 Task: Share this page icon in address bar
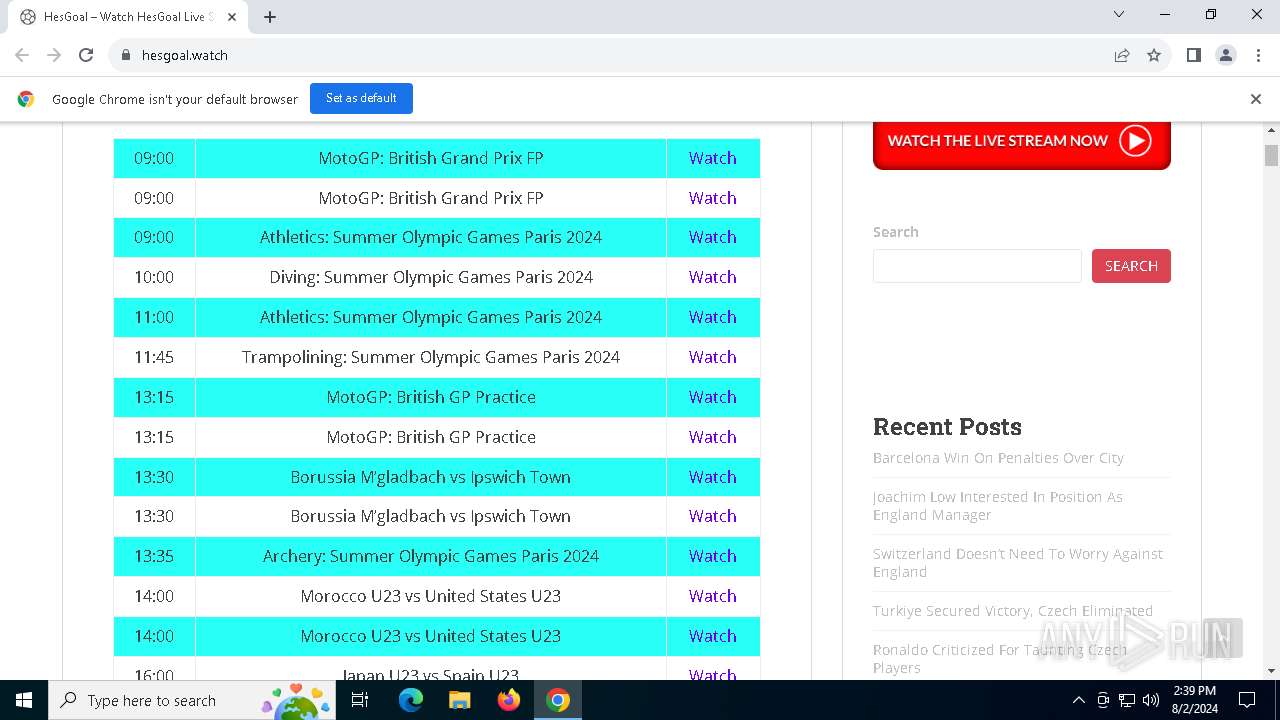(x=1122, y=55)
